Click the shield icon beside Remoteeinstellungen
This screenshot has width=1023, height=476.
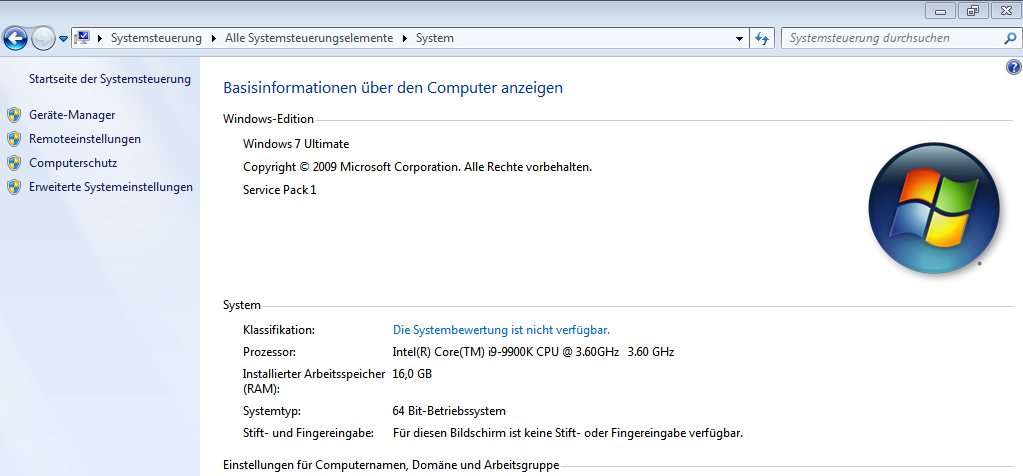(x=14, y=140)
